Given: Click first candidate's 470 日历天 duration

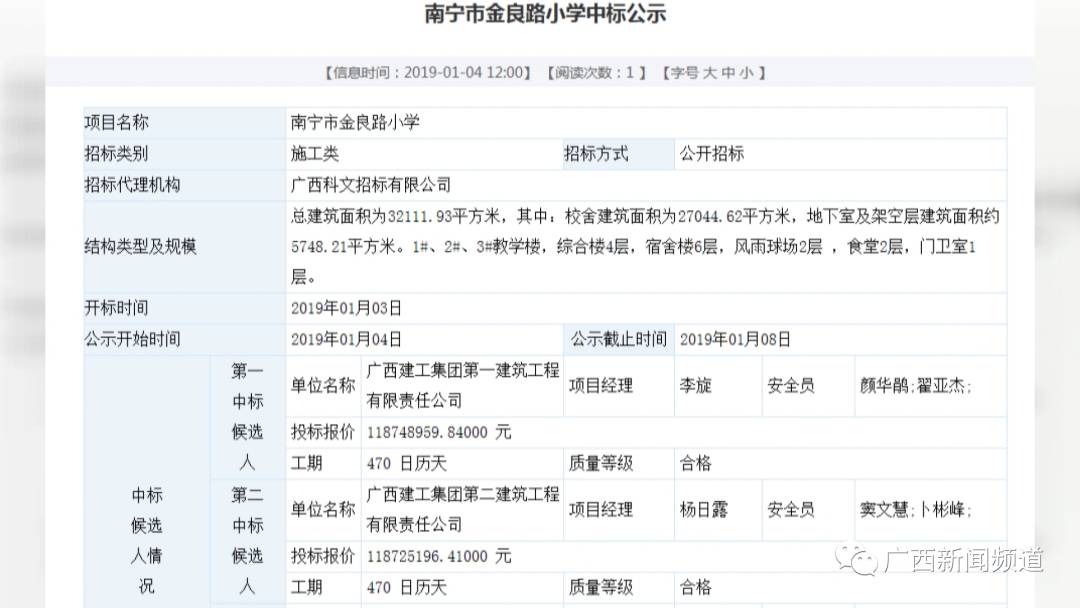Looking at the screenshot, I should pos(406,463).
